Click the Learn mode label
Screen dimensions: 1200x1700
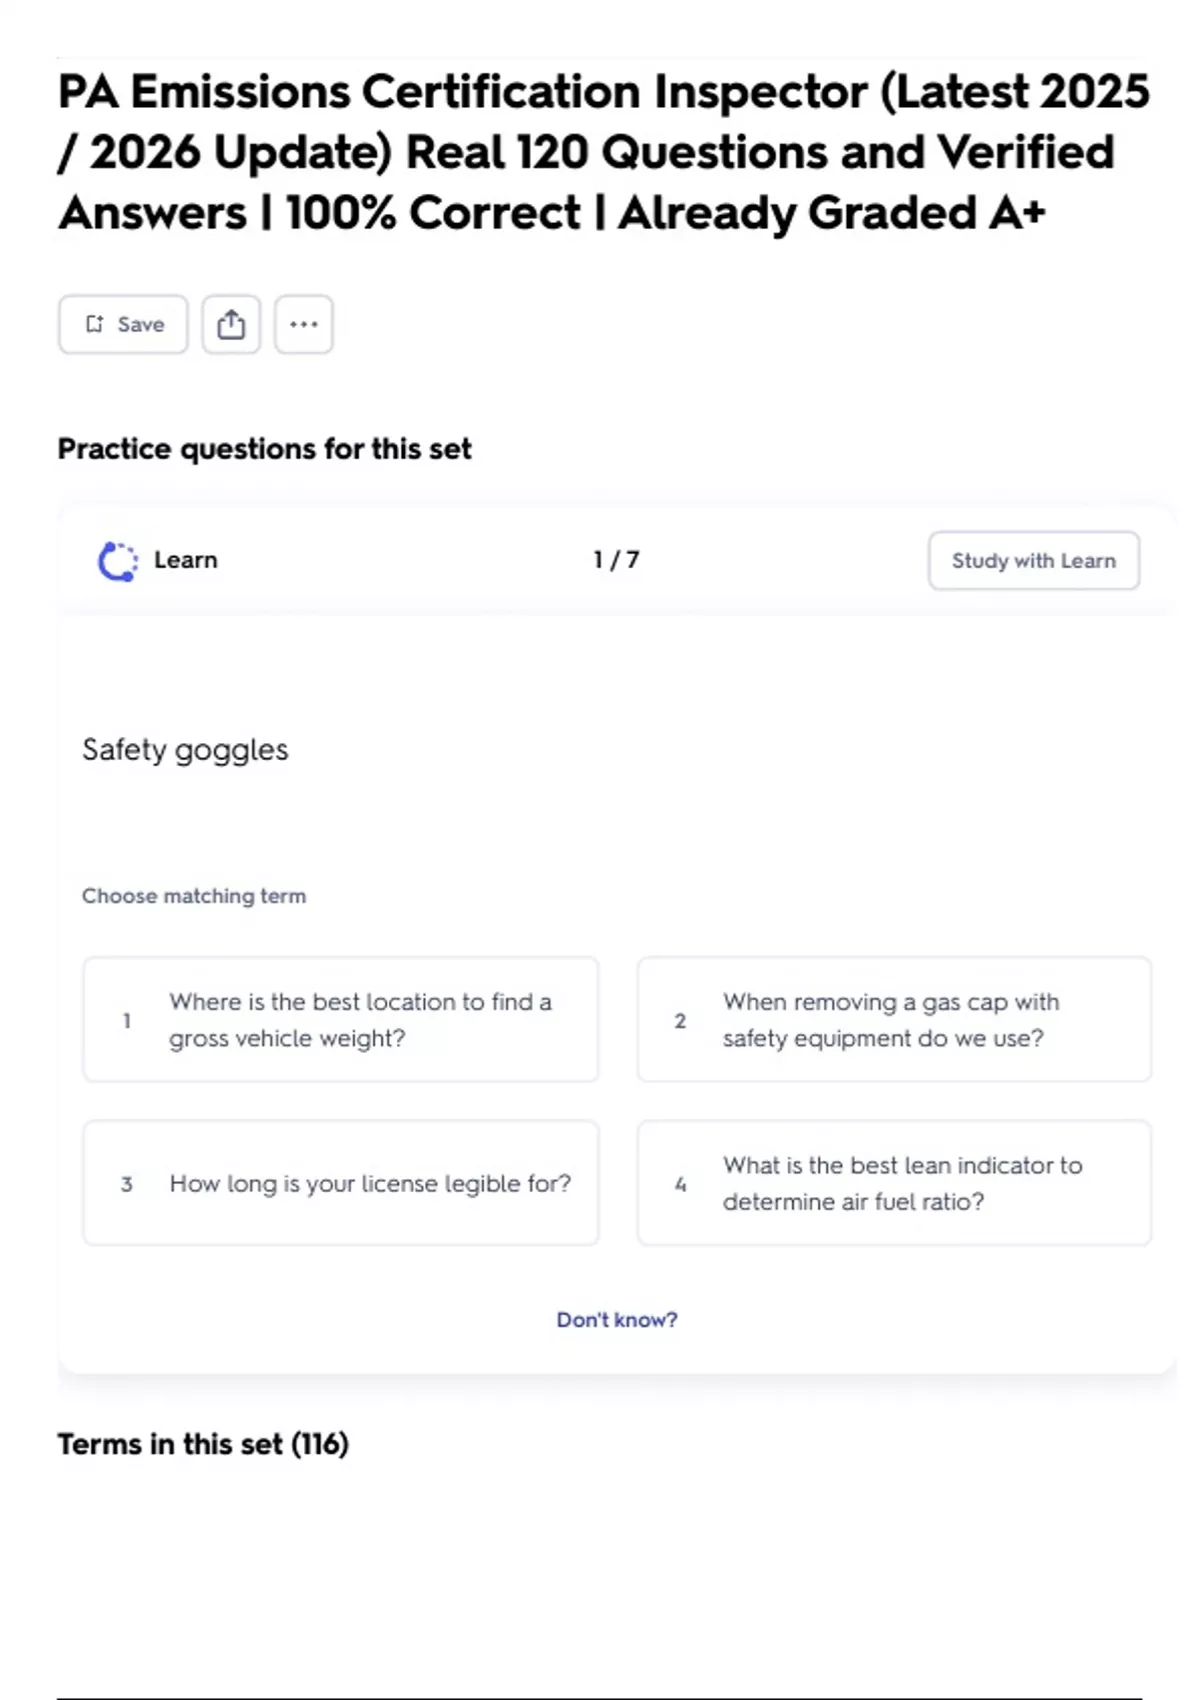click(x=185, y=560)
